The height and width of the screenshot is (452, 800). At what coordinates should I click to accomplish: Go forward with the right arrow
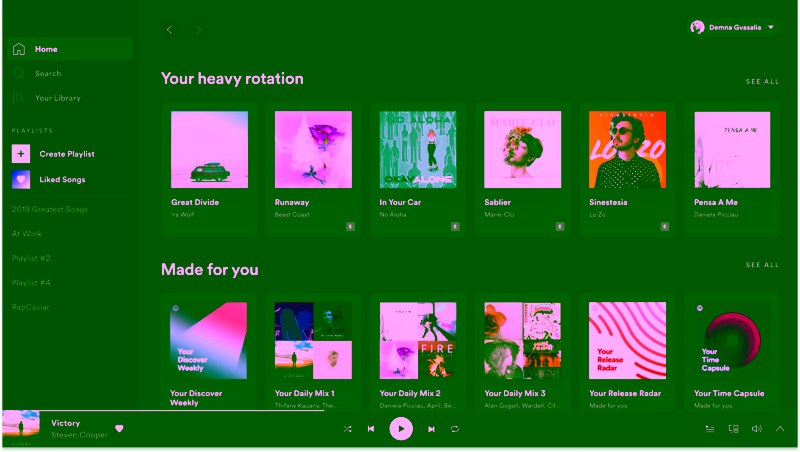coord(198,30)
